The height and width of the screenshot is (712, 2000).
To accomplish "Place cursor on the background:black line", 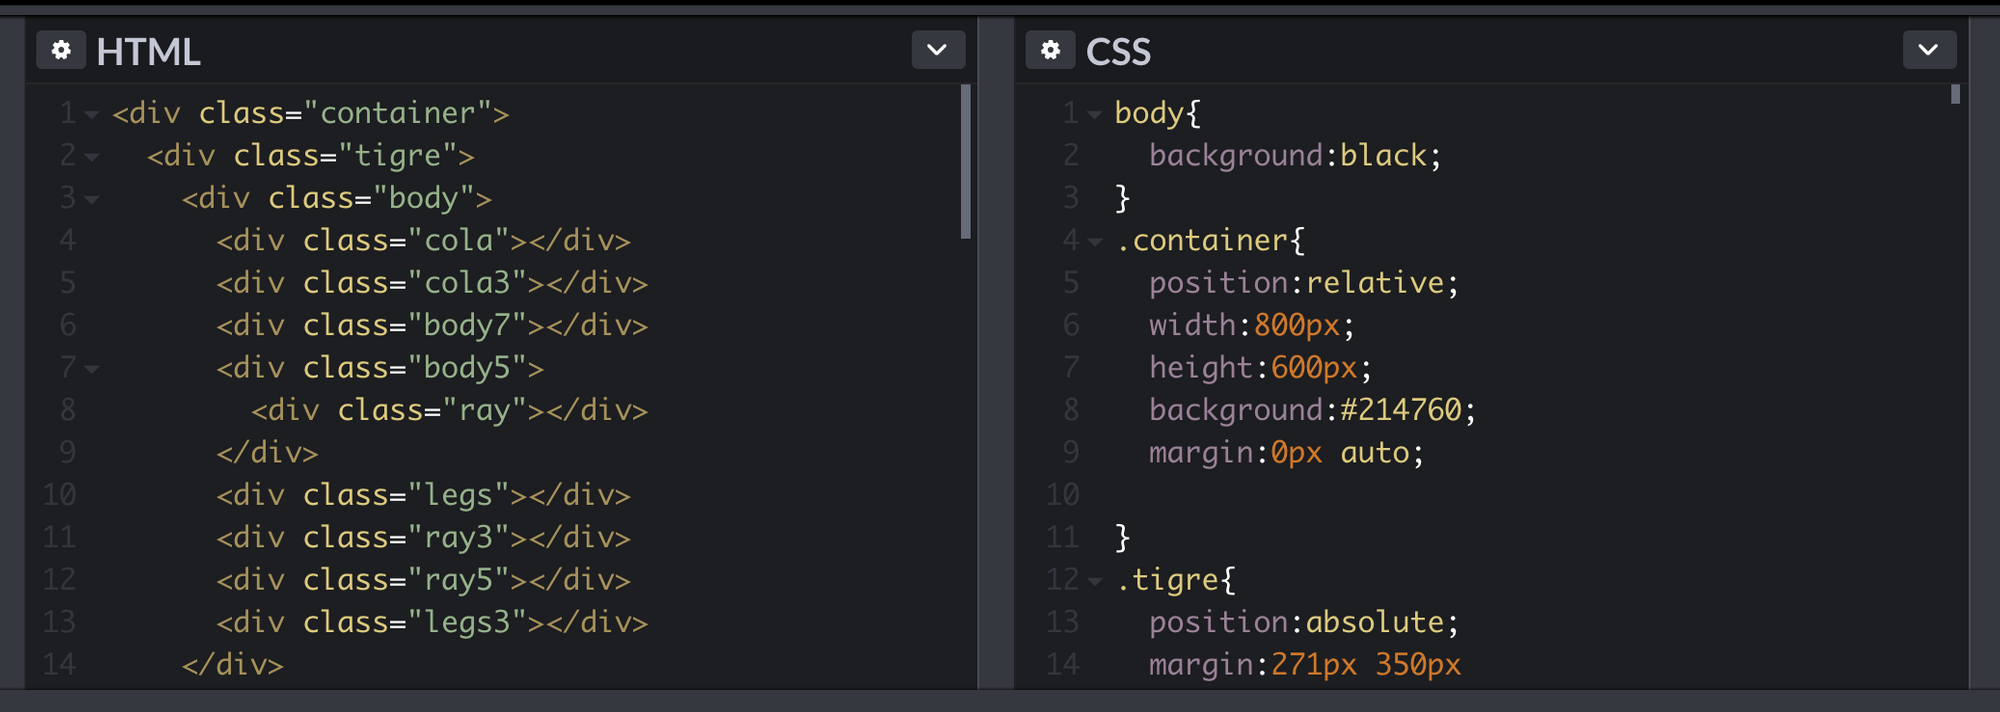I will pos(1294,156).
